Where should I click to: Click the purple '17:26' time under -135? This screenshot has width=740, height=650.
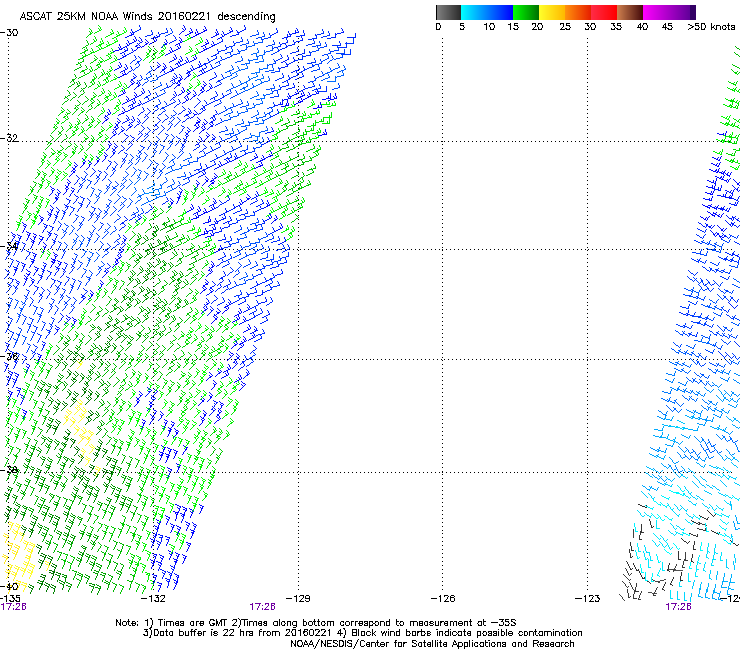pos(13,607)
